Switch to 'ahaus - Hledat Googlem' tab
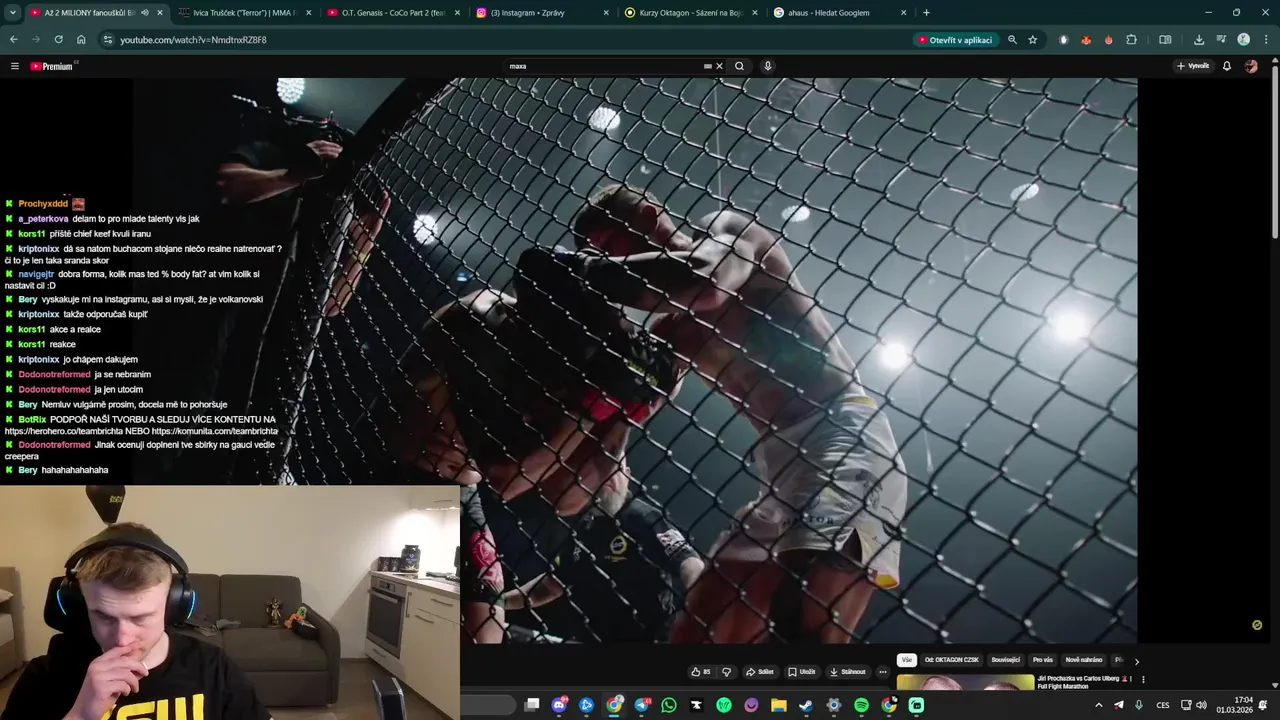Viewport: 1280px width, 720px height. [840, 13]
